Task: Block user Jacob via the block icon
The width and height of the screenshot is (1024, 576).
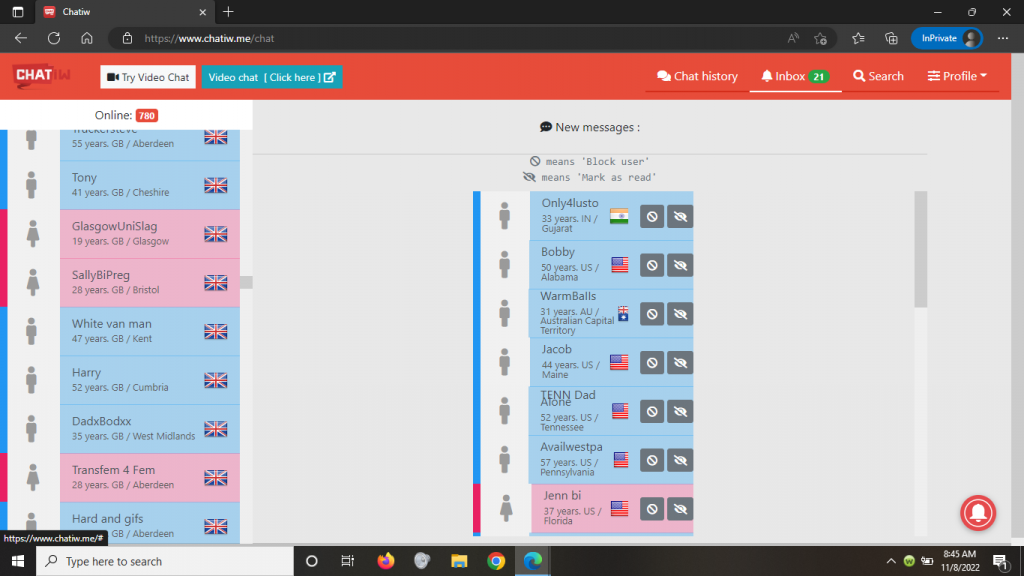Action: pos(652,362)
